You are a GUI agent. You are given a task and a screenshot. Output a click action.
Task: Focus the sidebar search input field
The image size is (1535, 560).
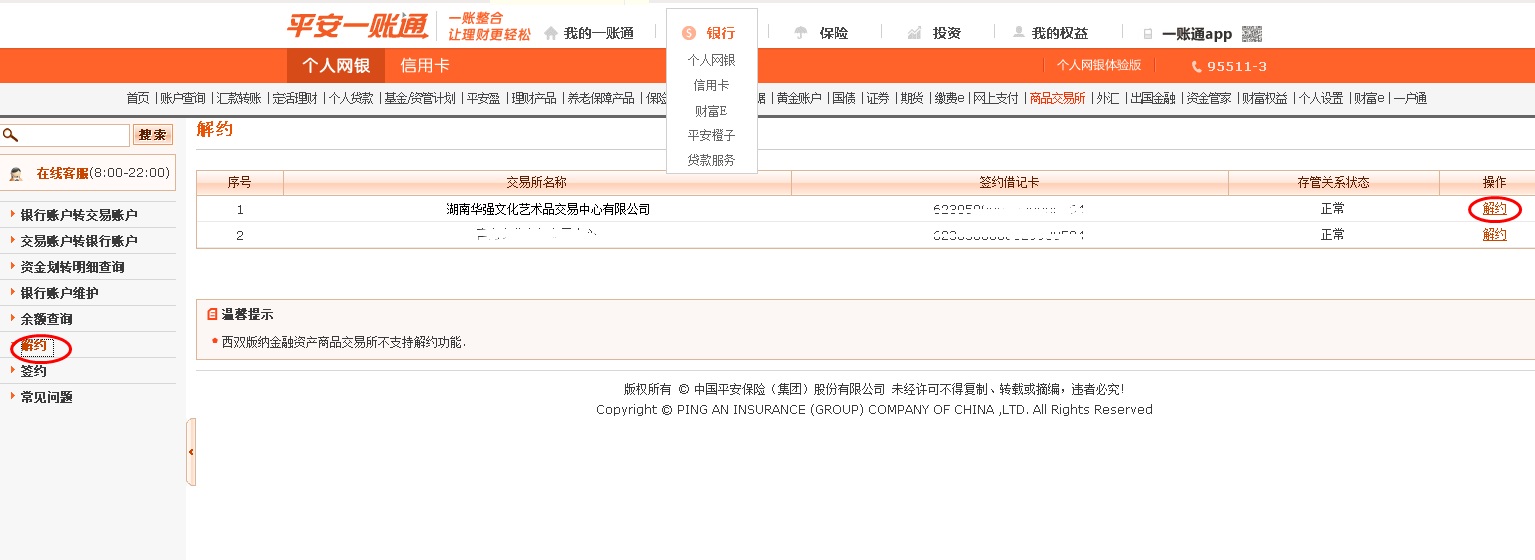(x=66, y=135)
